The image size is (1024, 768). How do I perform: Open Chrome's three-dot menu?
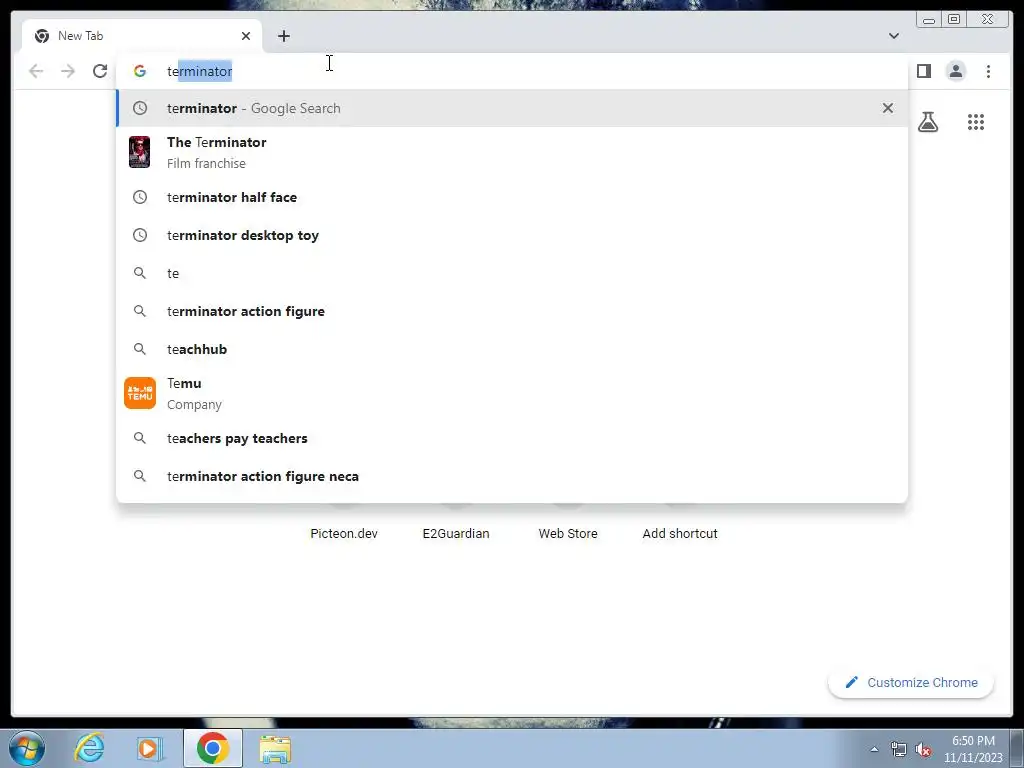click(988, 71)
